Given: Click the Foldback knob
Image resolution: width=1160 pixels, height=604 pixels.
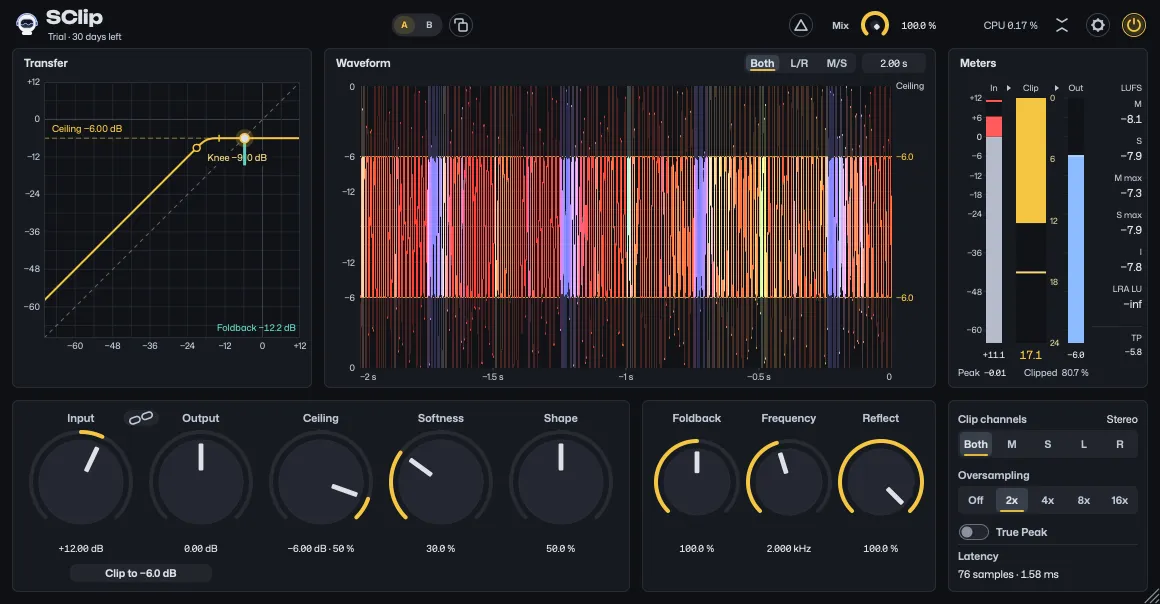Looking at the screenshot, I should (x=696, y=482).
